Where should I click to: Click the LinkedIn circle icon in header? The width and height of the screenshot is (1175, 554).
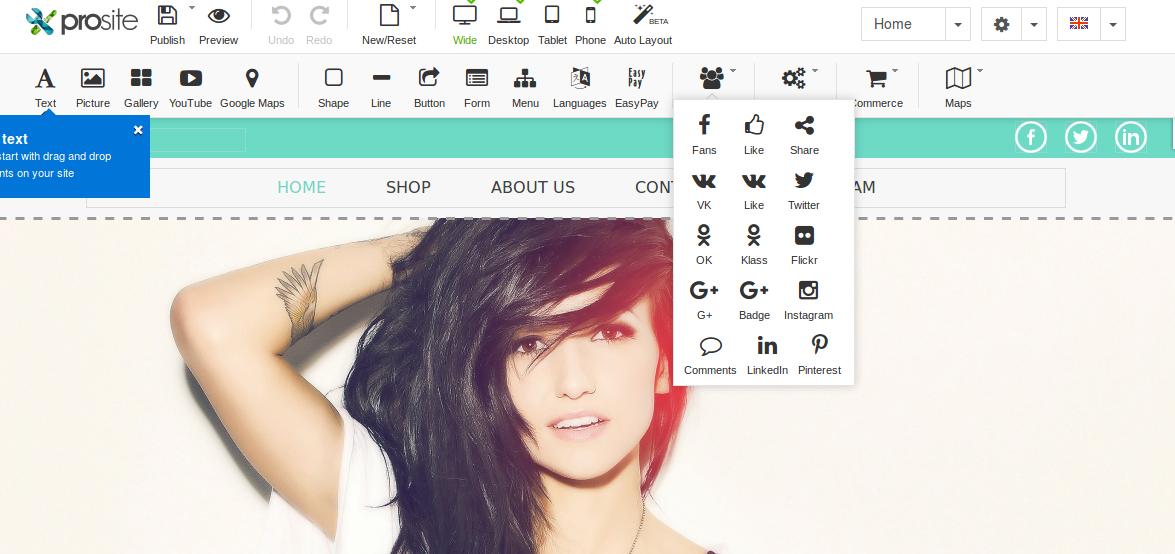coord(1131,137)
